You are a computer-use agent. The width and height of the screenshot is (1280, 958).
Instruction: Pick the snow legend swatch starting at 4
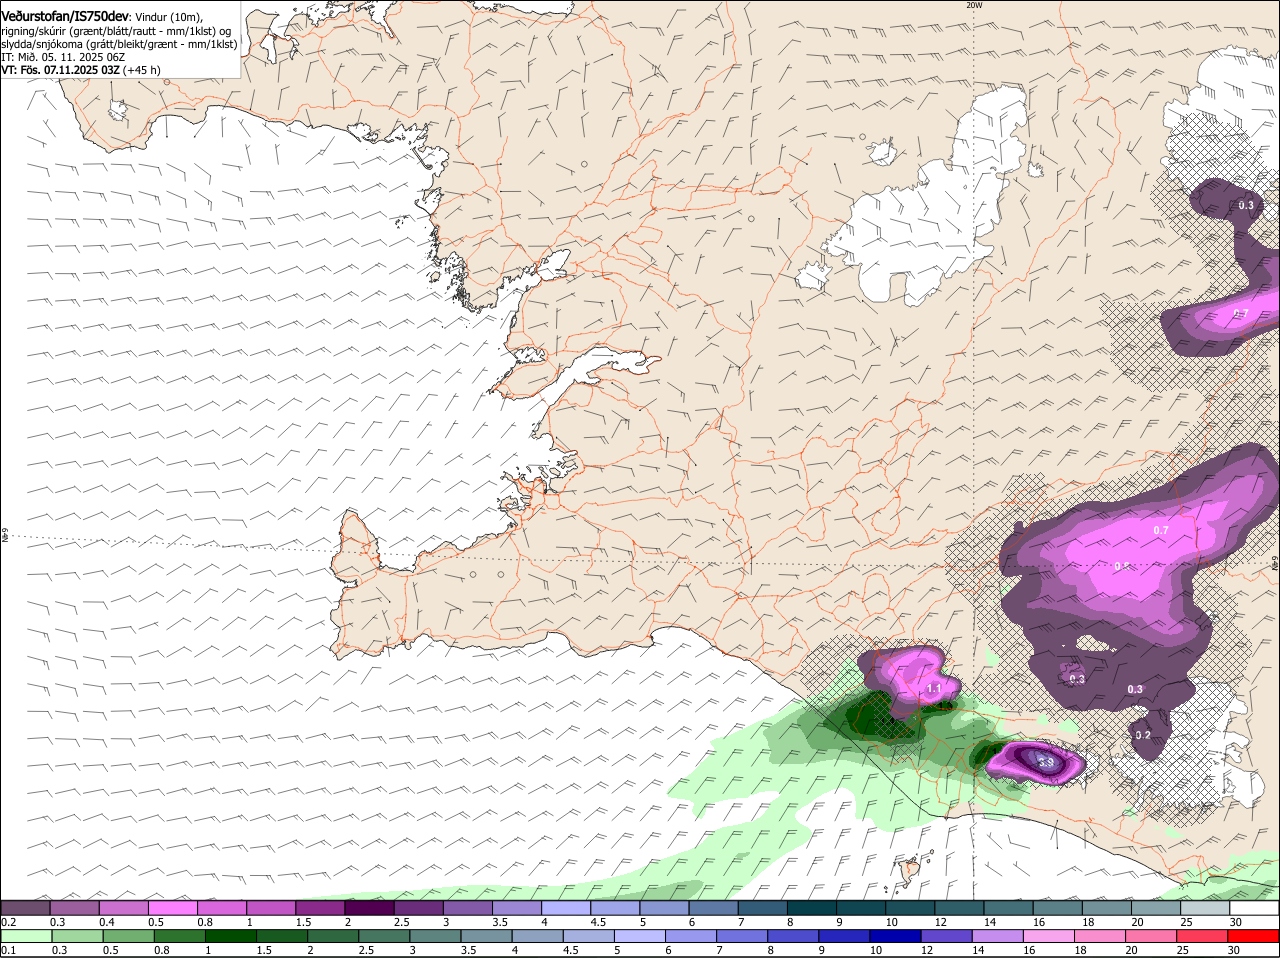(566, 907)
